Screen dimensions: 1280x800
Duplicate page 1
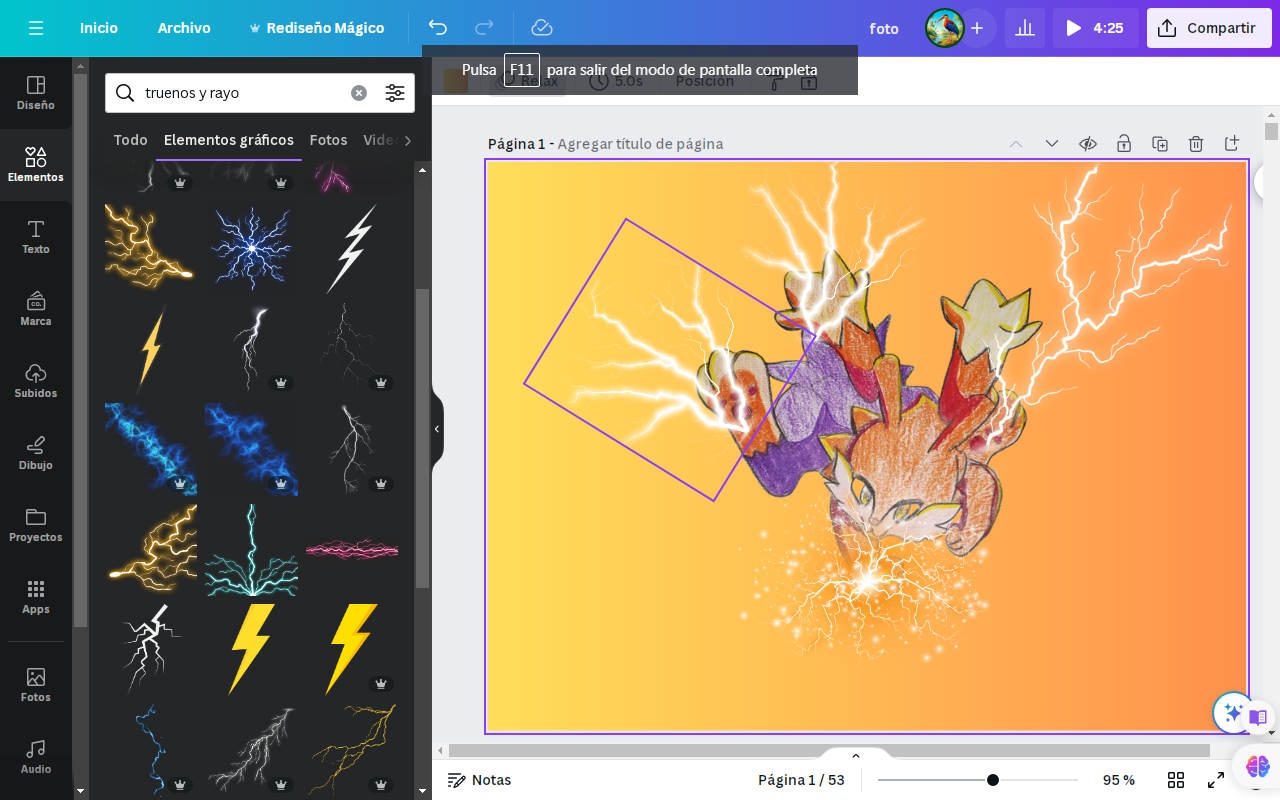click(1160, 144)
